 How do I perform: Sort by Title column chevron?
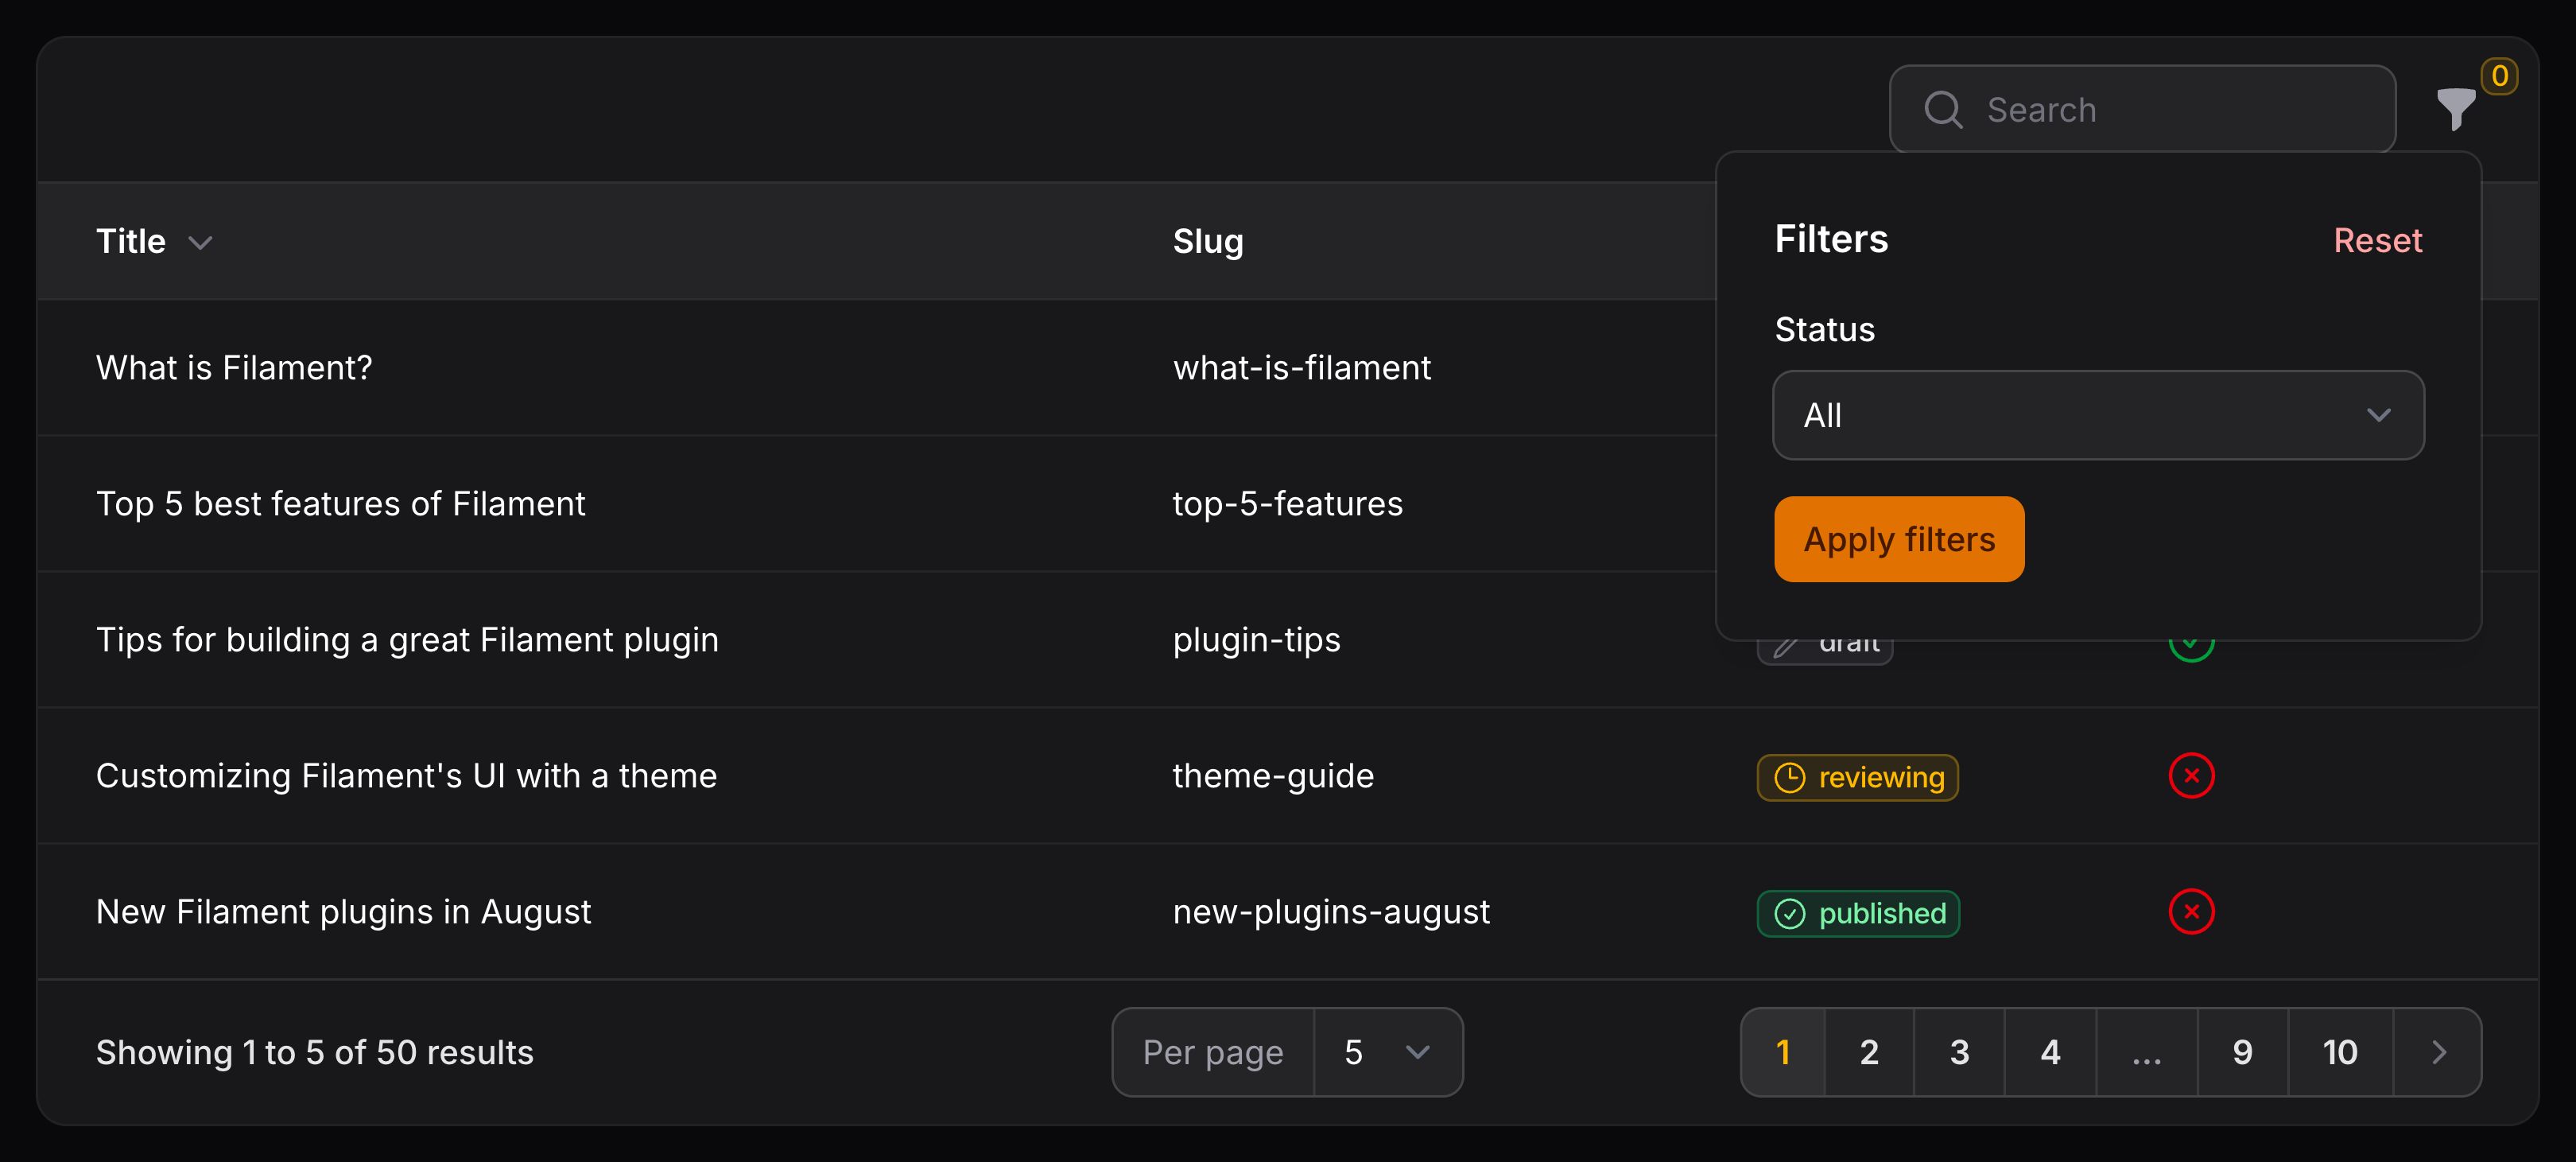[200, 242]
